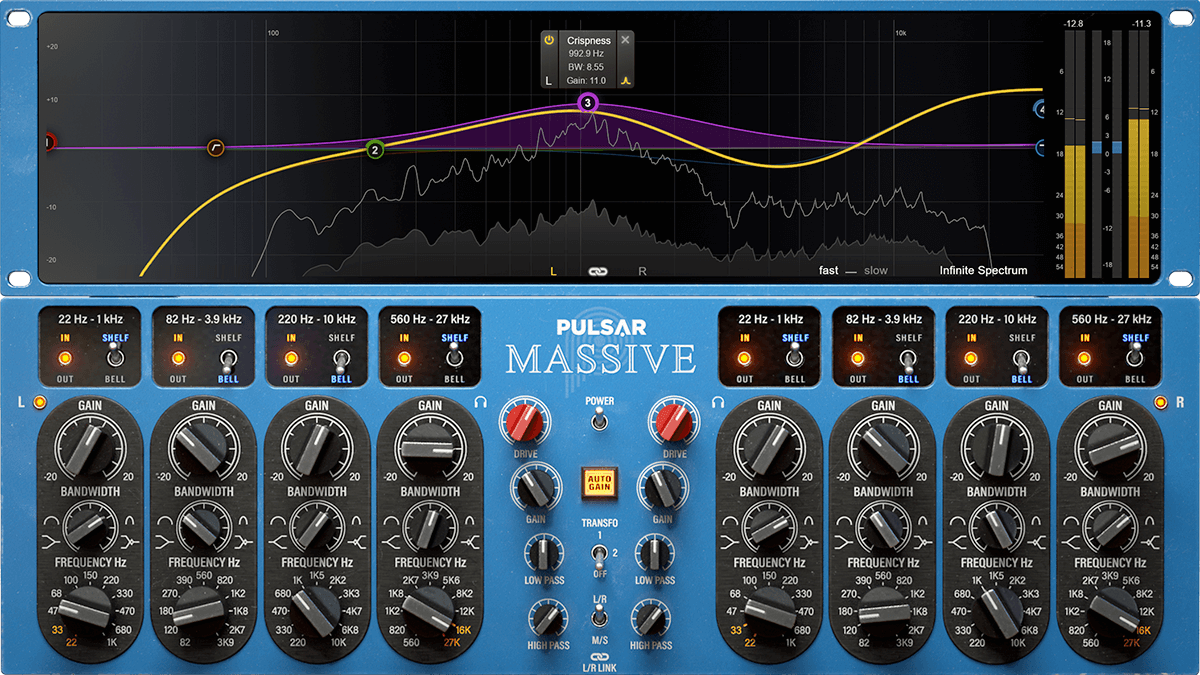Screen dimensions: 1200x675
Task: Select the orange high-pass filter node
Action: (216, 148)
